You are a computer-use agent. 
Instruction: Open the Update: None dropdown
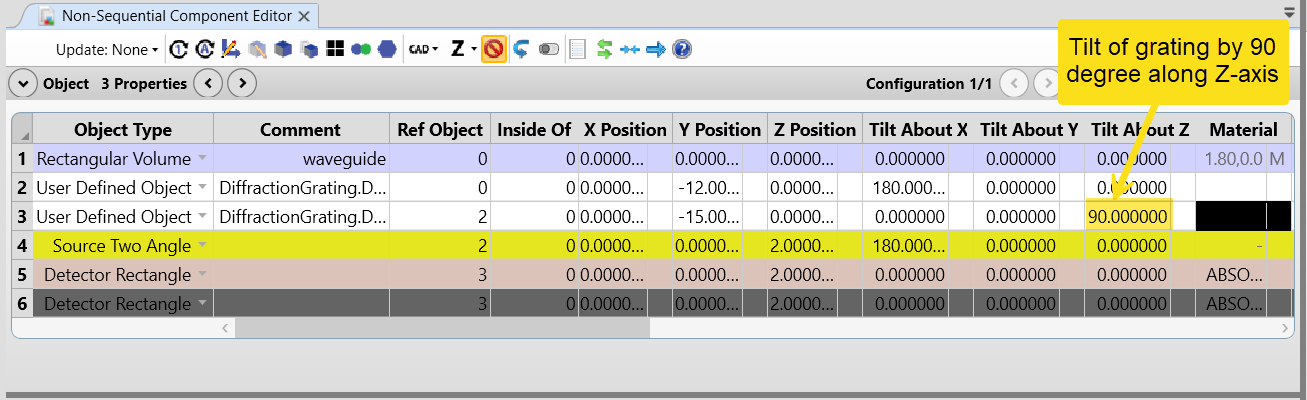tap(108, 49)
